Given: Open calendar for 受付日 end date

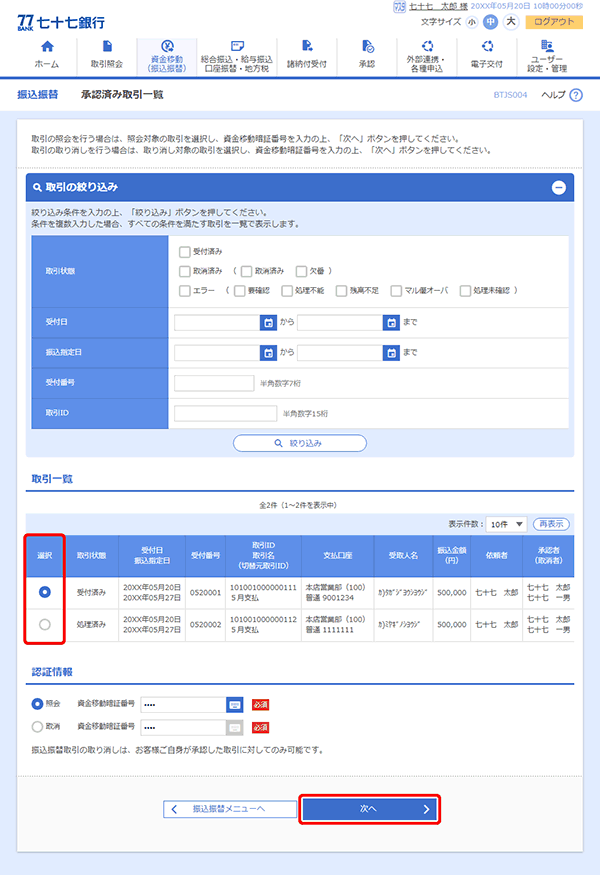Looking at the screenshot, I should coord(391,322).
